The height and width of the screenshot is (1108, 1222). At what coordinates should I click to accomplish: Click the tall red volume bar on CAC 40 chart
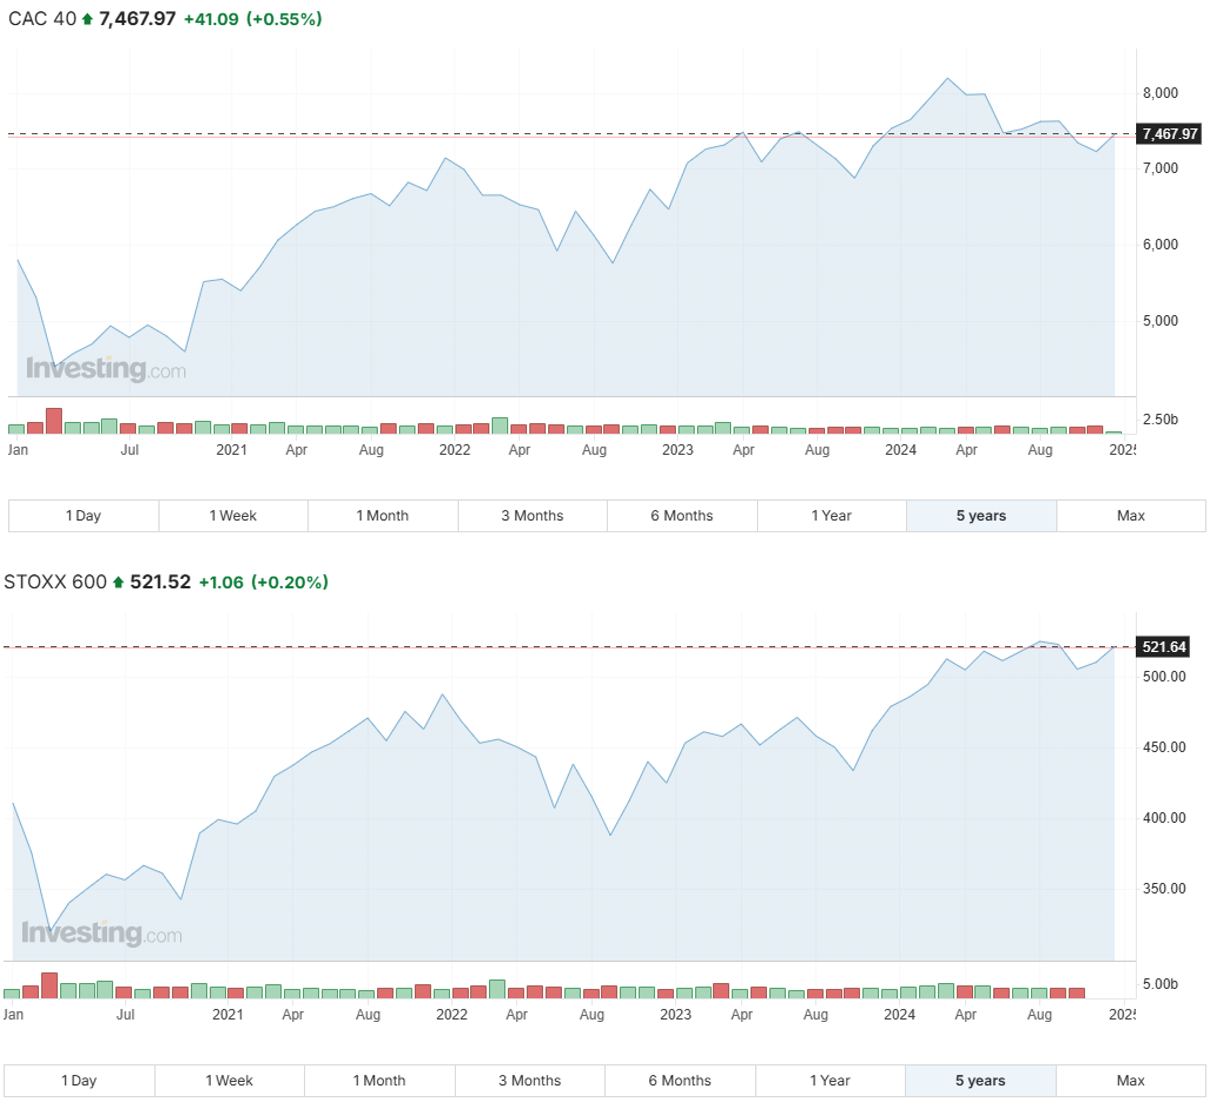(54, 421)
